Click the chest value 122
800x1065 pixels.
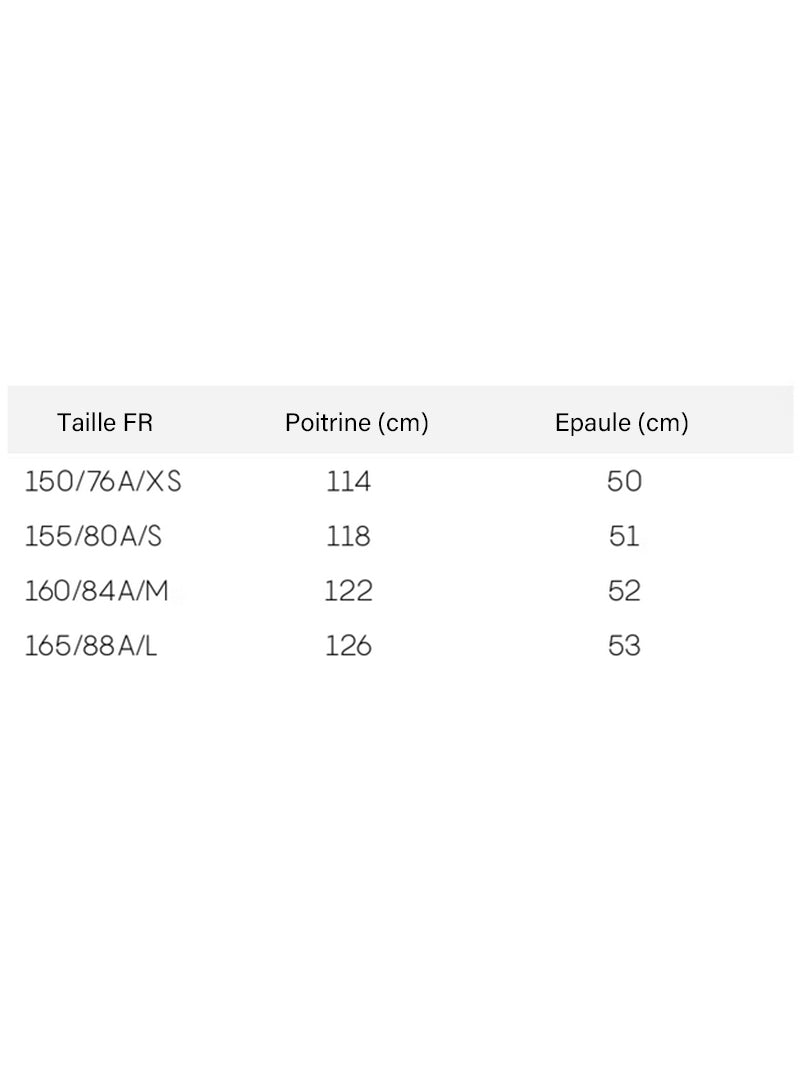tap(348, 591)
